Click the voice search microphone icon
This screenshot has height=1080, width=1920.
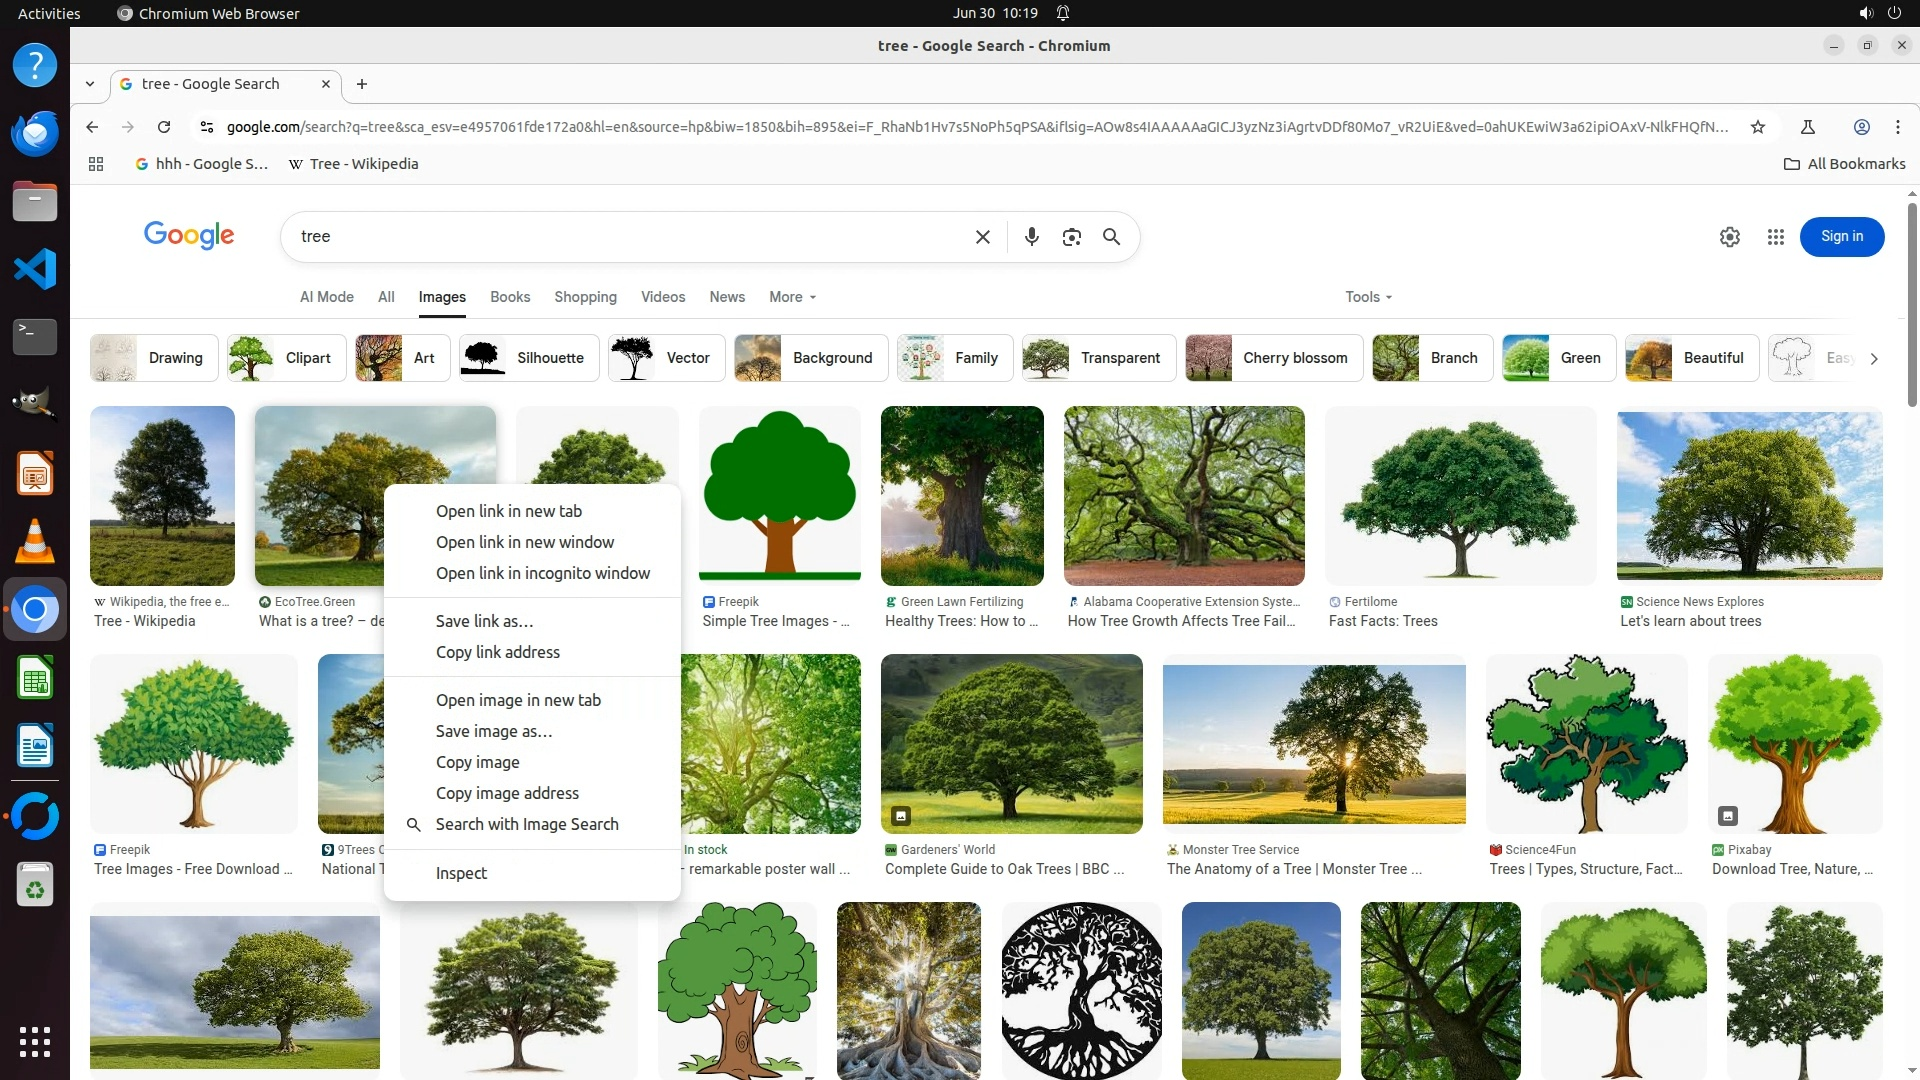click(x=1031, y=237)
